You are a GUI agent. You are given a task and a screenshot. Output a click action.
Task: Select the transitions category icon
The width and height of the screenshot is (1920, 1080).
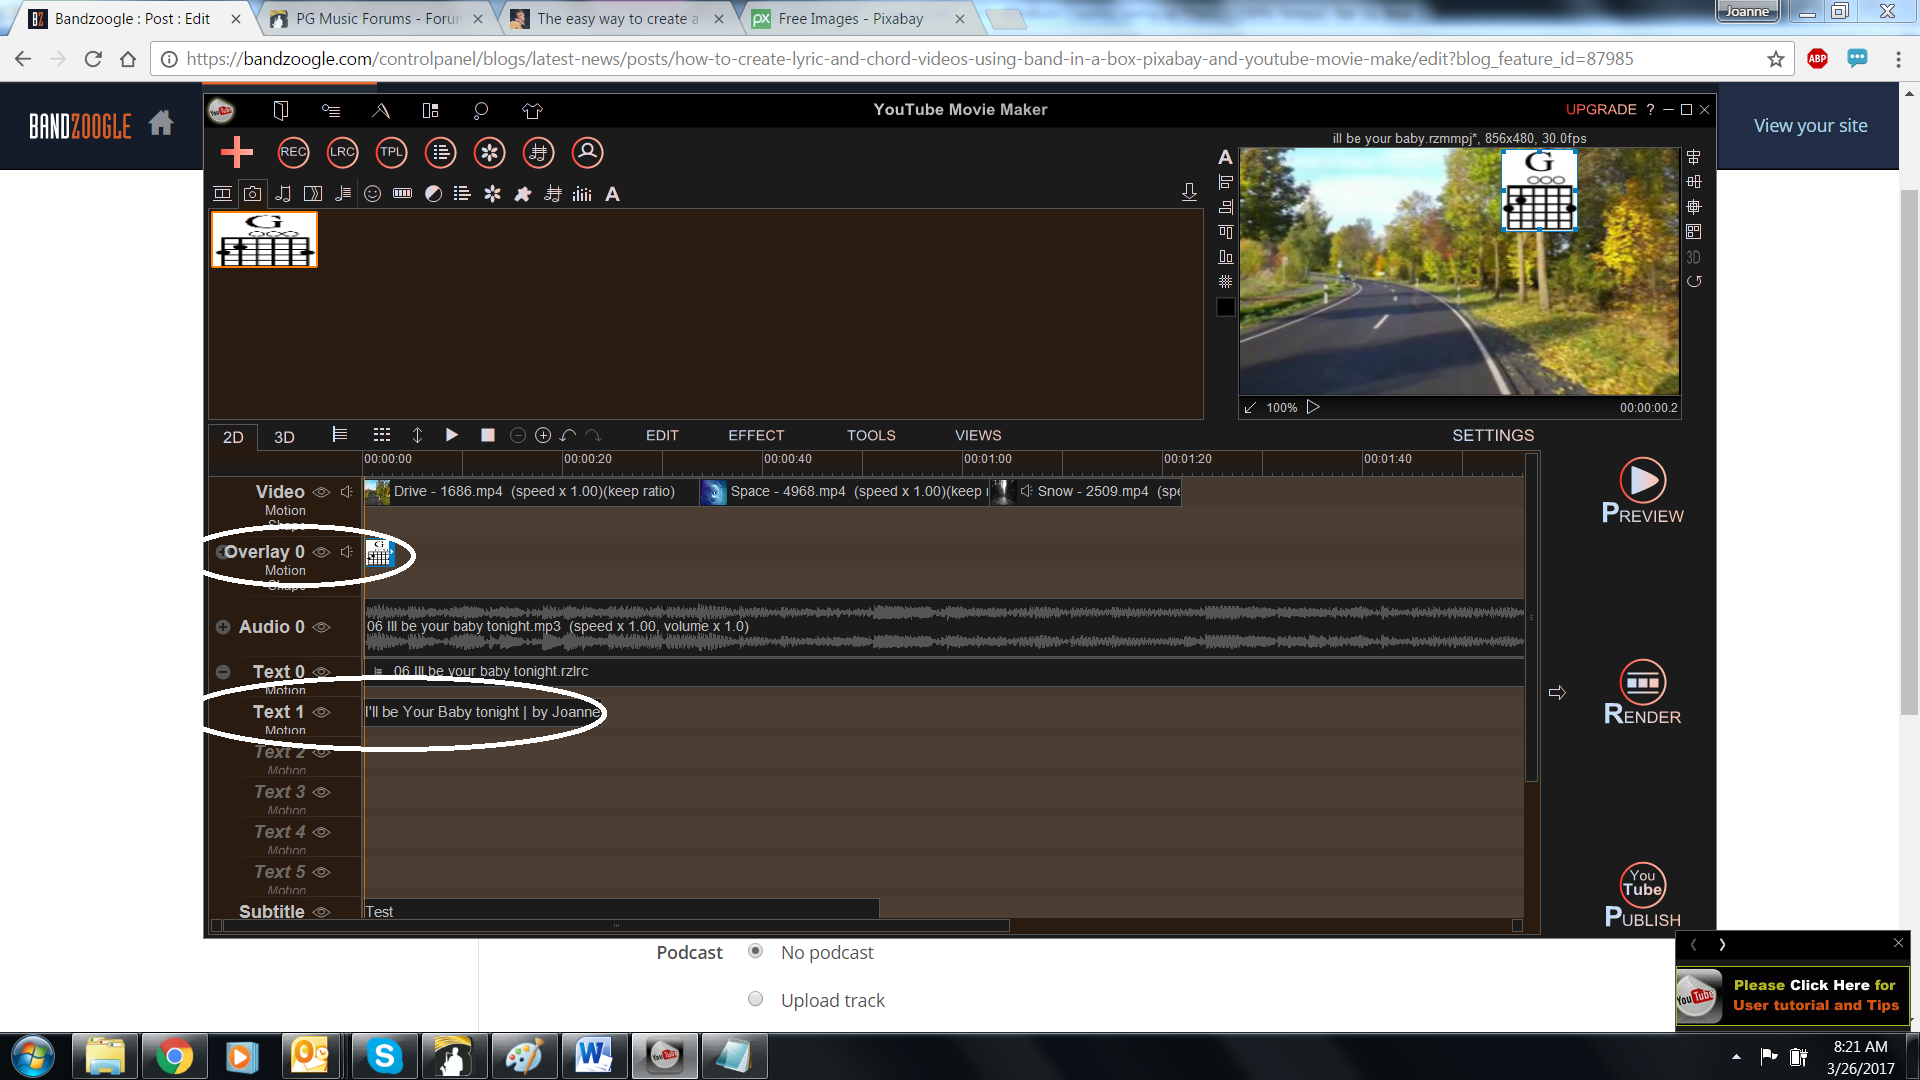313,194
